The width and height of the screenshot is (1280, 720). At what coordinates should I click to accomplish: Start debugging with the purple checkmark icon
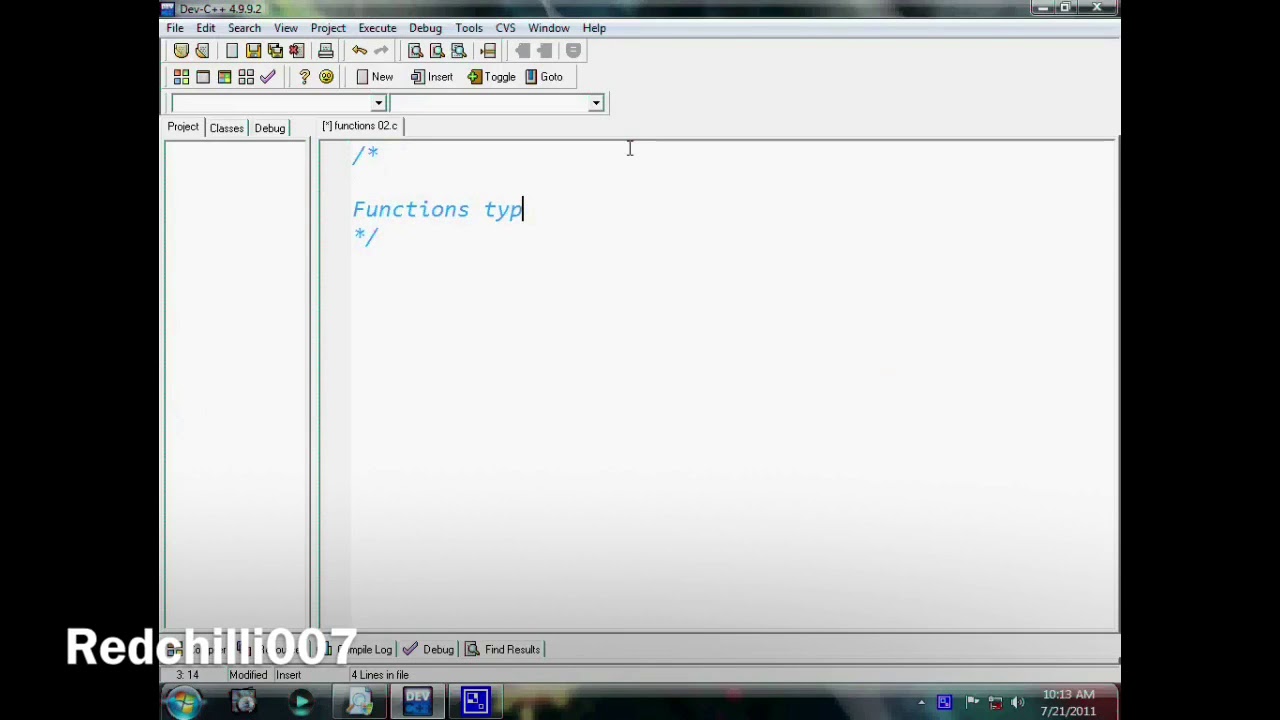(268, 77)
